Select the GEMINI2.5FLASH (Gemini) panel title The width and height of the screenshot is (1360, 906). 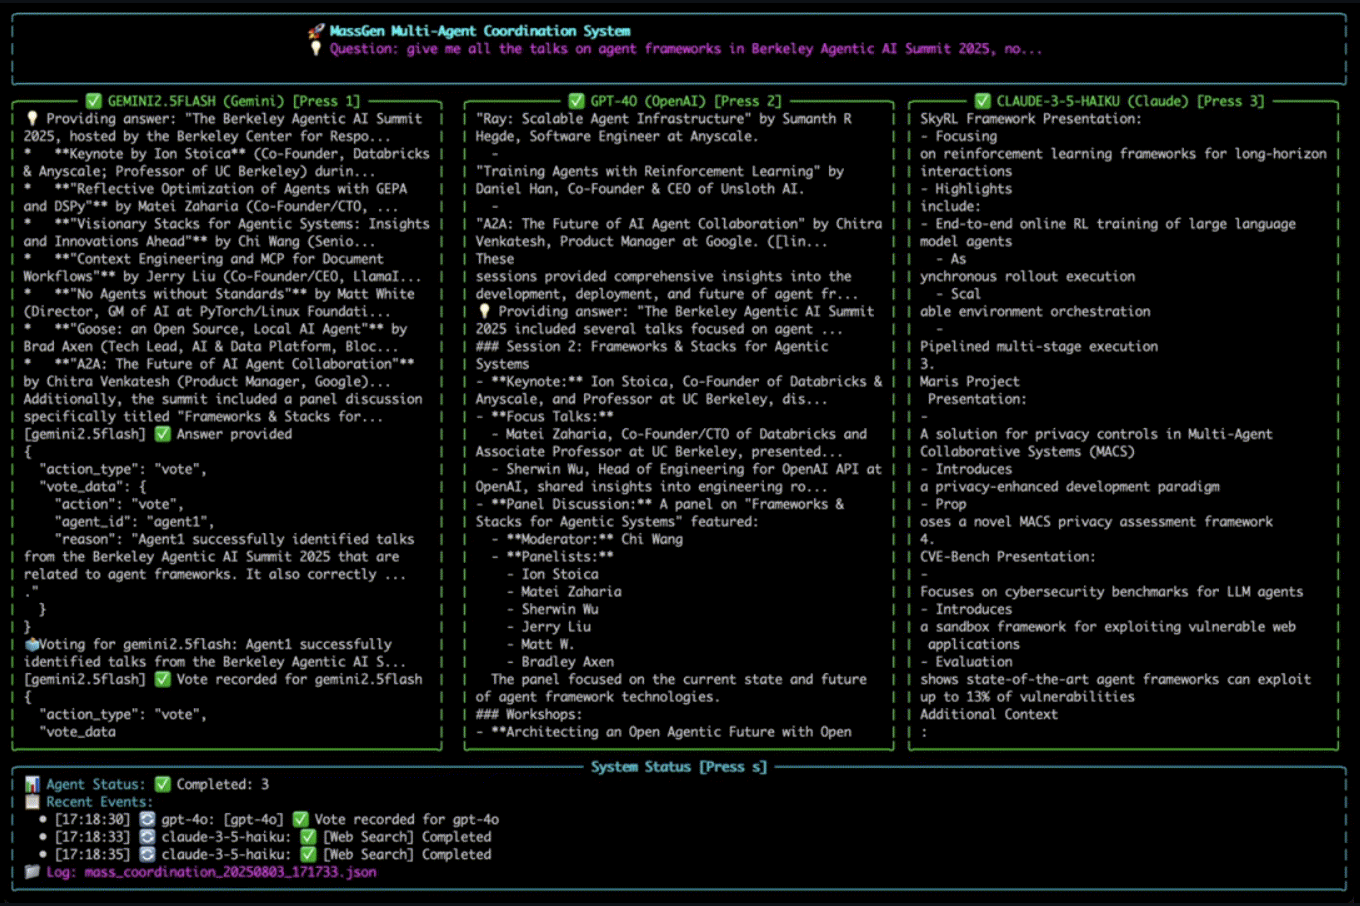click(x=196, y=101)
